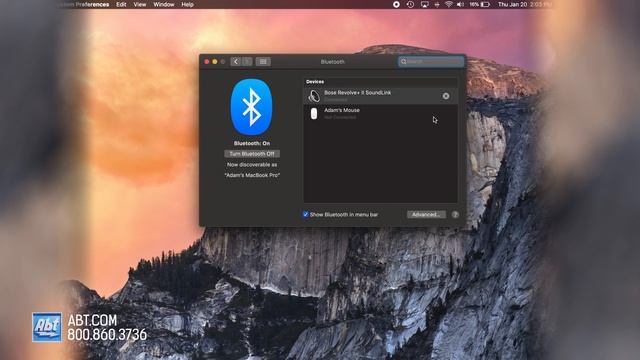Open the Help menu

pos(187,4)
